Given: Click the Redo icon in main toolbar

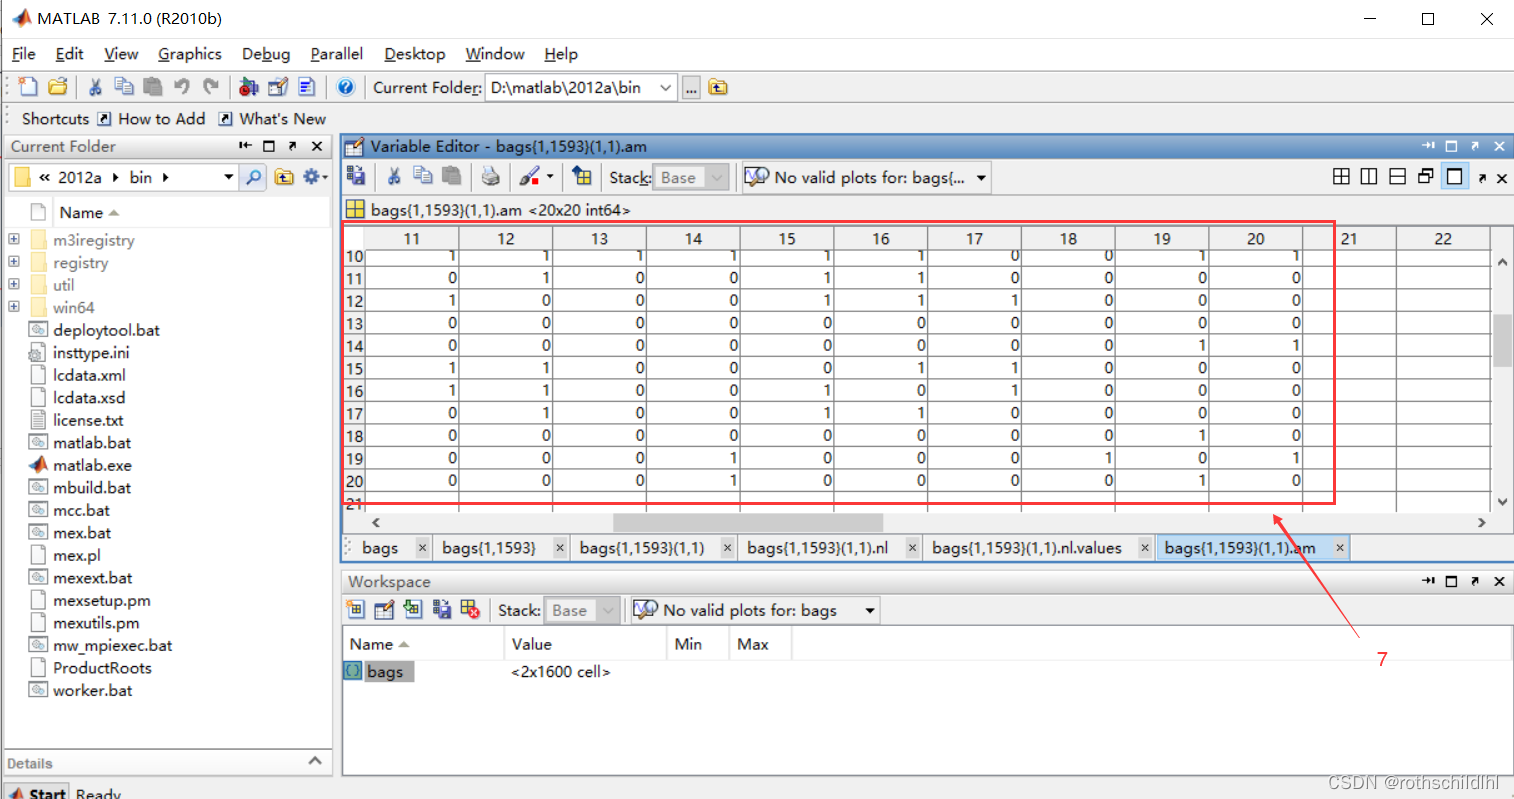Looking at the screenshot, I should 210,87.
